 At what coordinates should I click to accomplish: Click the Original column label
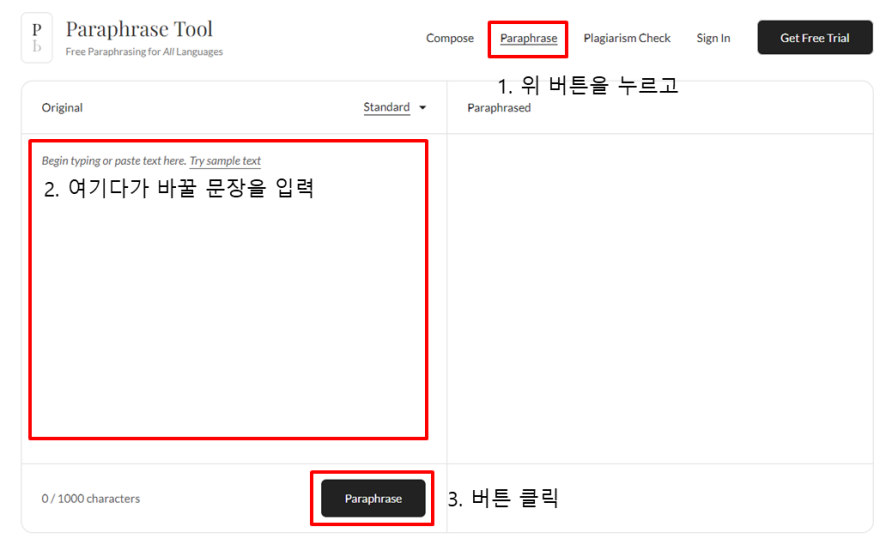pos(62,108)
